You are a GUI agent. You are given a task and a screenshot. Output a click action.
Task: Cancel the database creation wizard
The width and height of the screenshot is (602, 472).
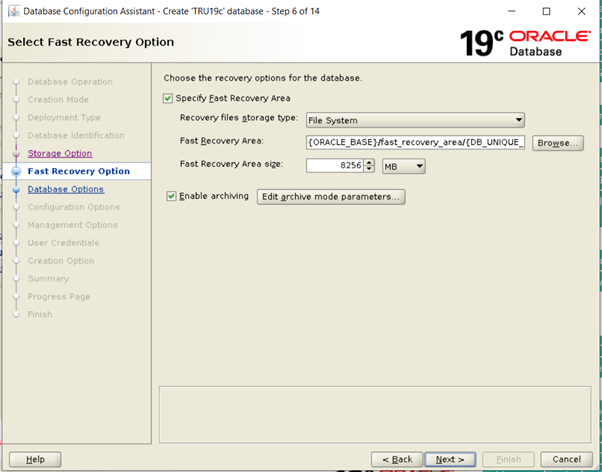(566, 459)
